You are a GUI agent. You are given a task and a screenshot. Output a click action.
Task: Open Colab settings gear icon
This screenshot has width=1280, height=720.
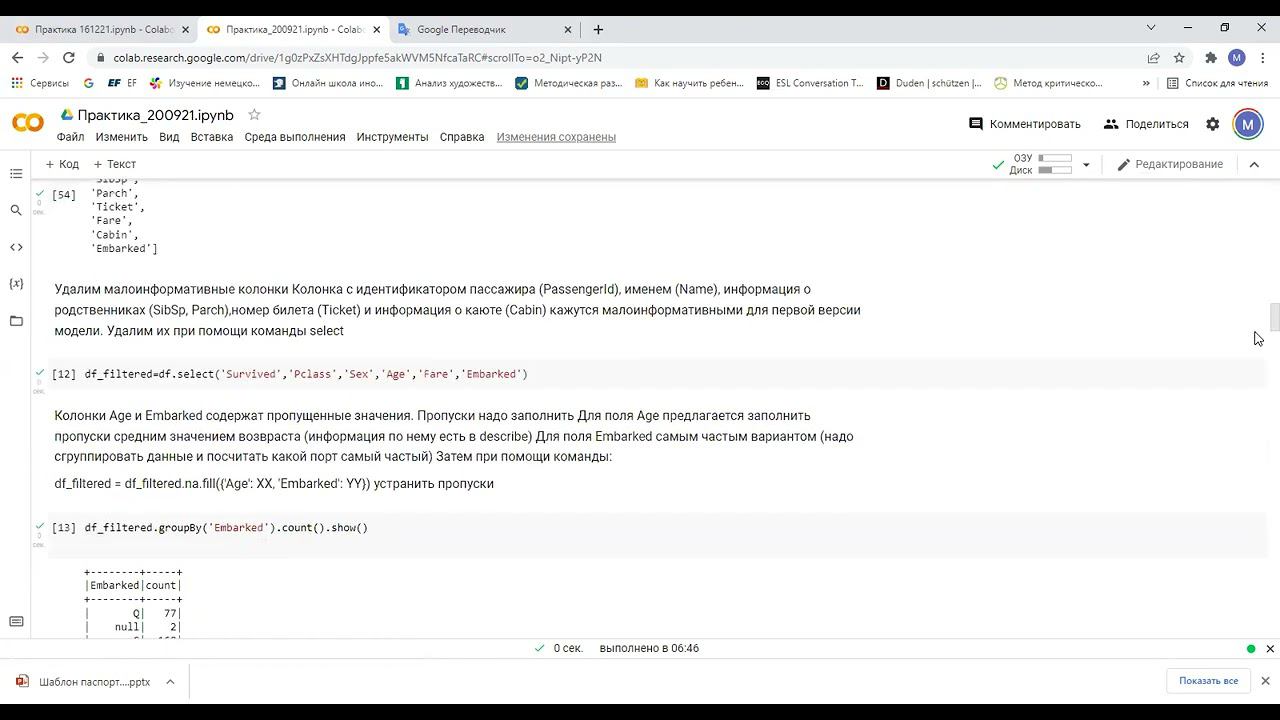[x=1212, y=124]
